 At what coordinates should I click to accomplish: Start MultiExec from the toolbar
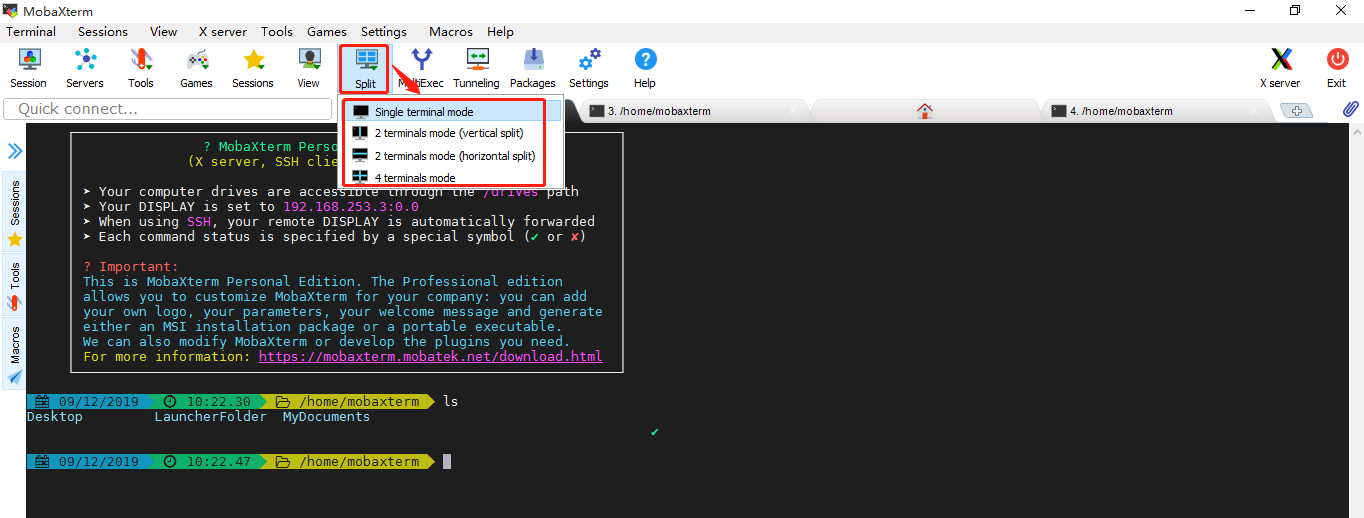(x=422, y=68)
